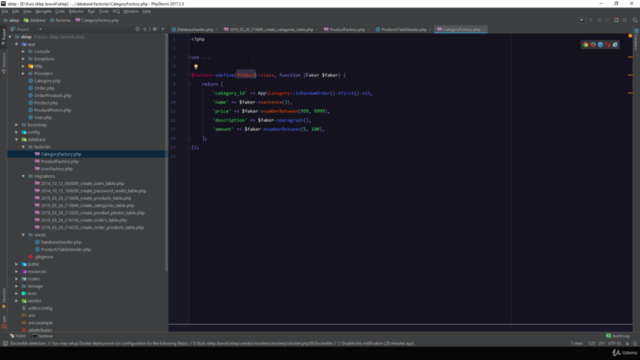Toggle tool windows icon in status bar corner
640x360 pixels.
5,343
